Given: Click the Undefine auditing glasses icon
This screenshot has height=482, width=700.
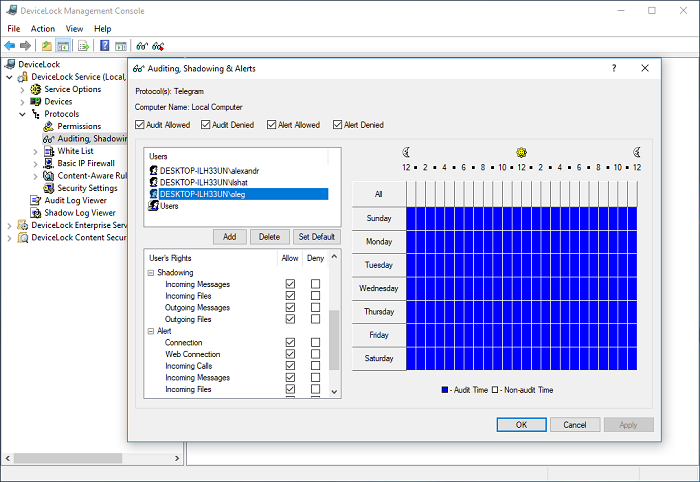Looking at the screenshot, I should pyautogui.click(x=158, y=46).
